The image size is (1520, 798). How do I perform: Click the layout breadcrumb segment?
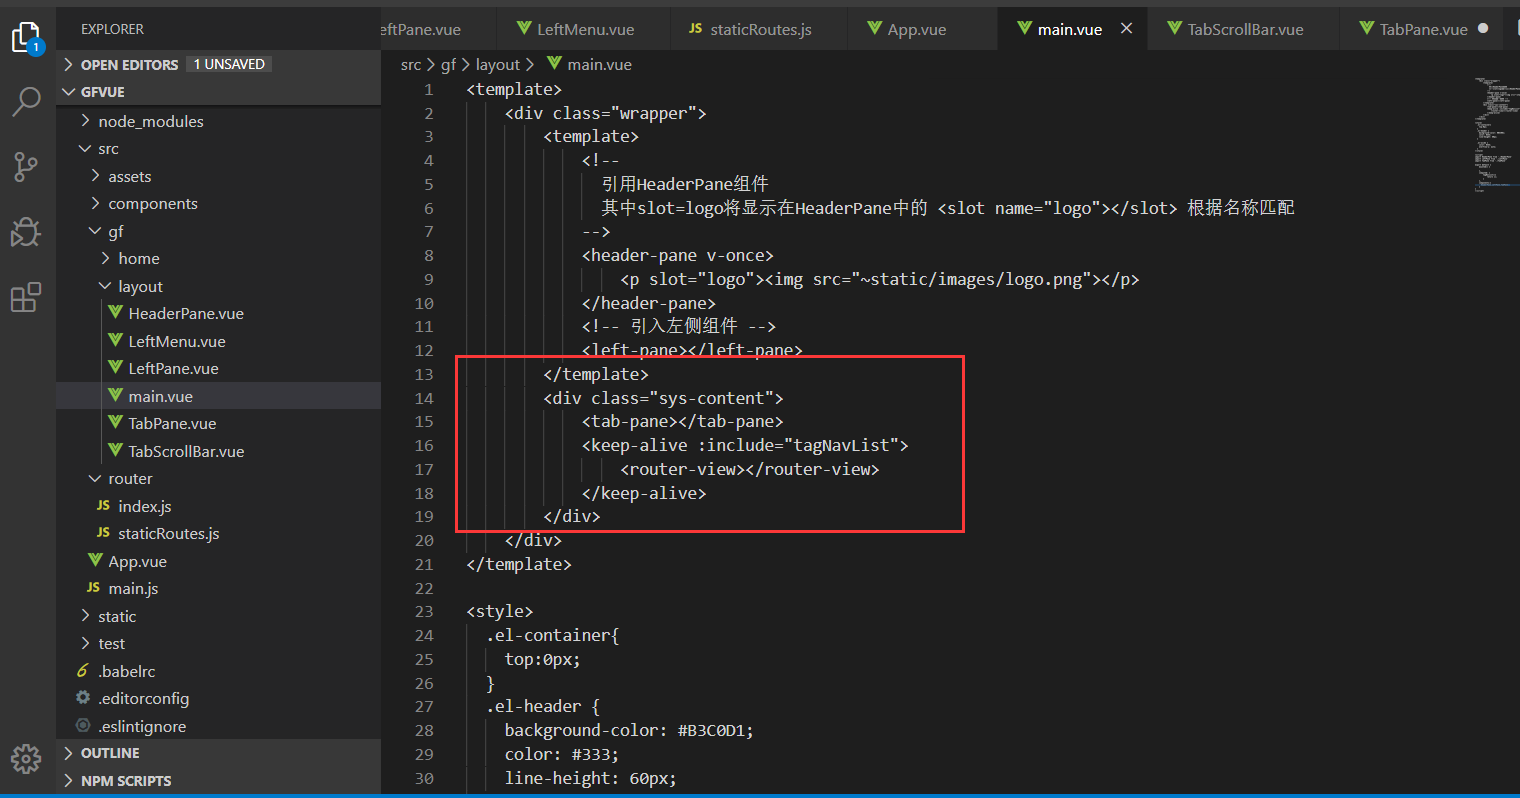point(497,64)
